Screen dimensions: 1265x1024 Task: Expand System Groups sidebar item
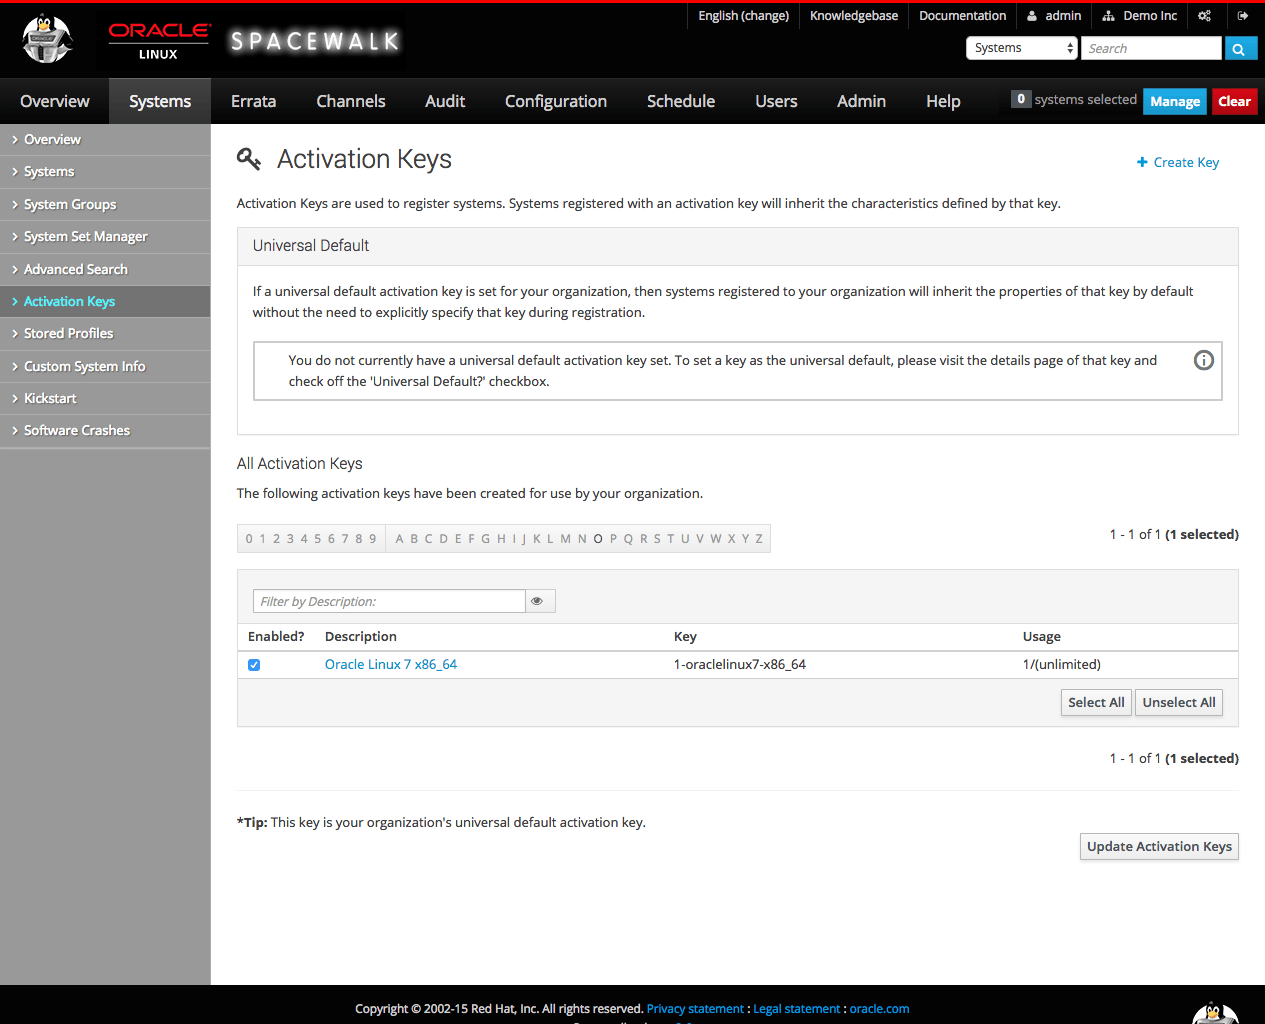(105, 204)
